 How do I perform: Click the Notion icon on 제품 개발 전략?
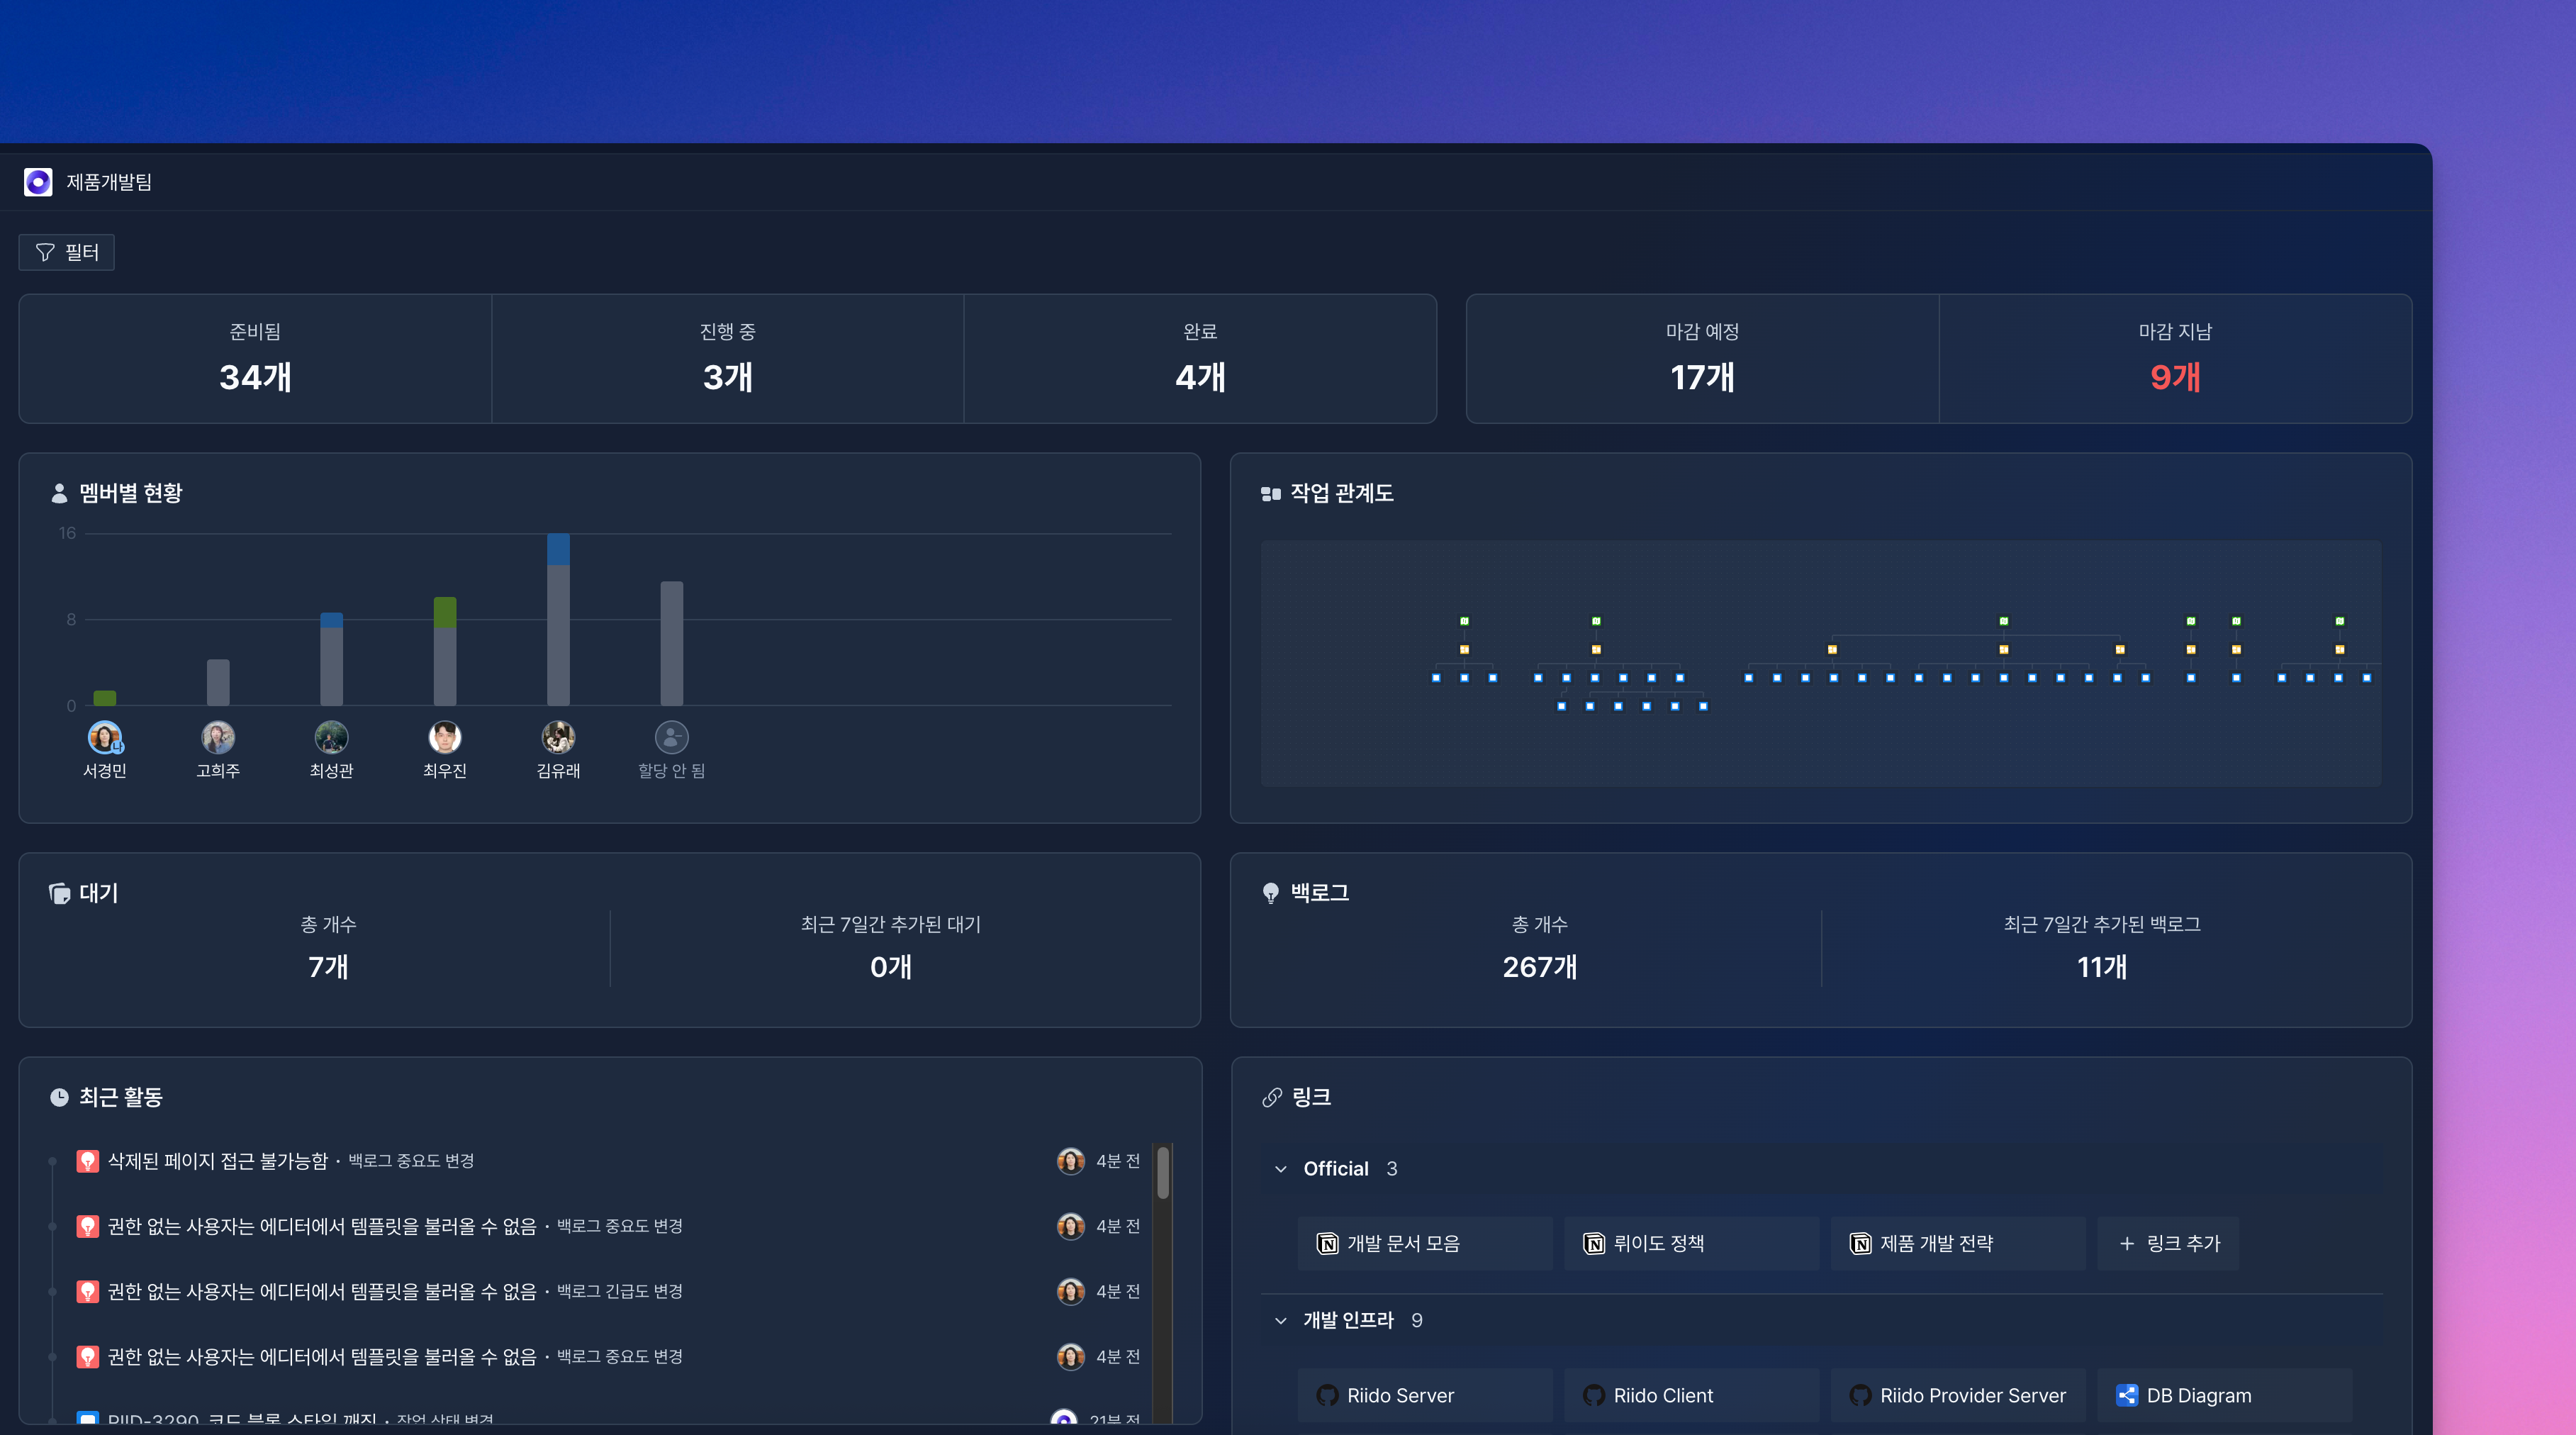click(x=1861, y=1243)
